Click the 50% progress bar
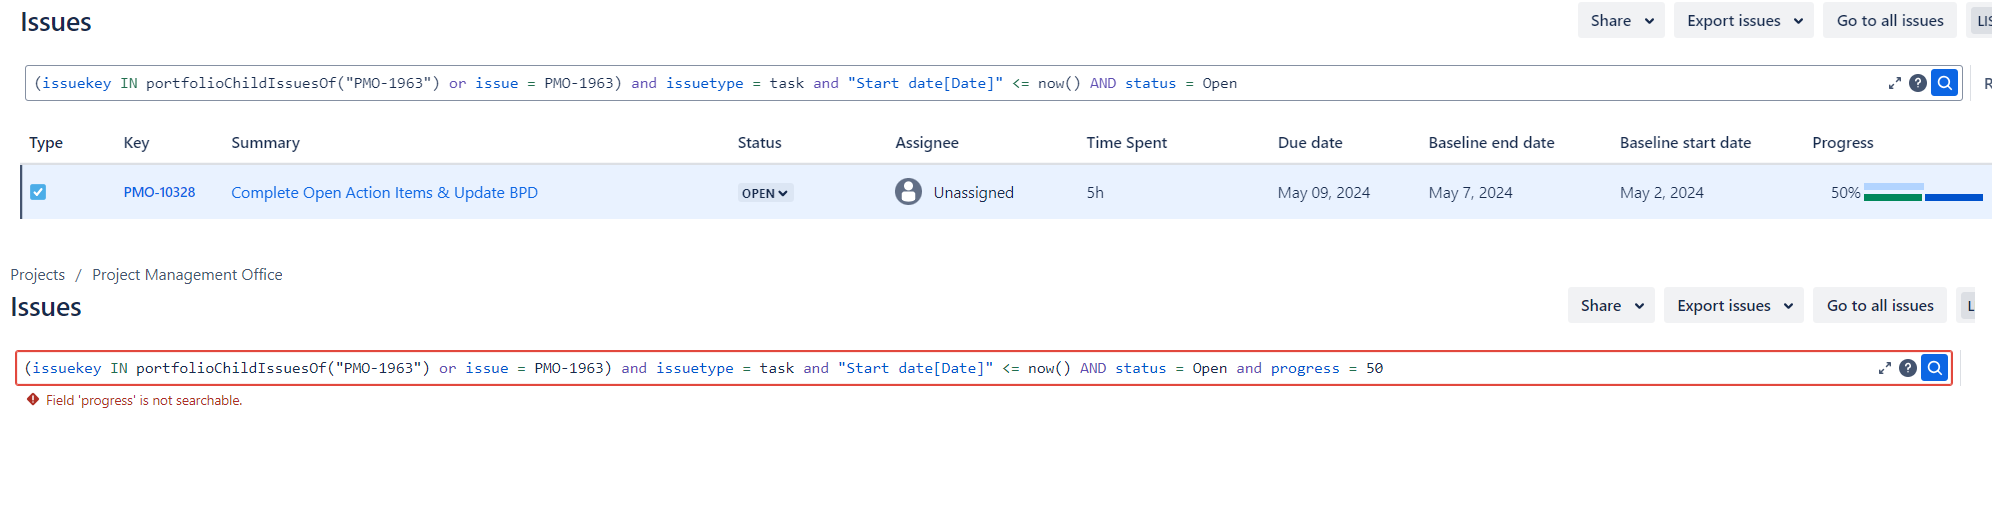Viewport: 1992px width, 532px height. click(1923, 192)
